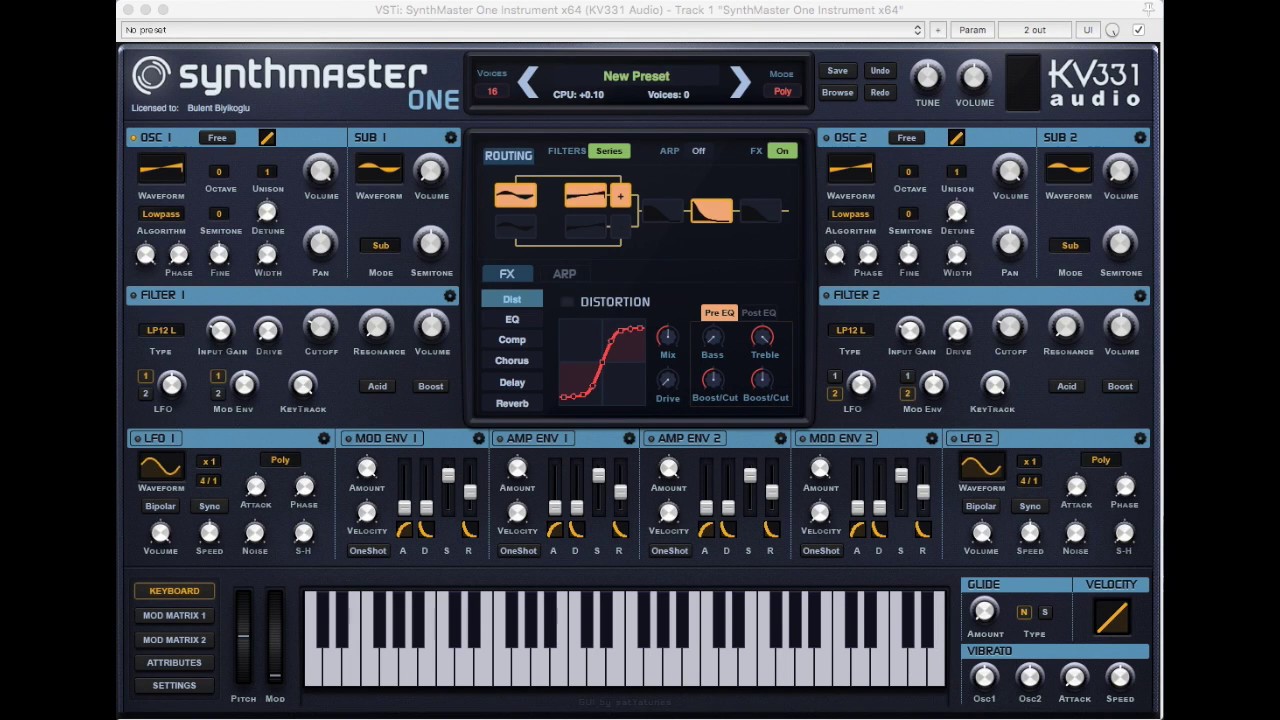Select the MOD ENV 1 attack curve icon

click(x=404, y=529)
